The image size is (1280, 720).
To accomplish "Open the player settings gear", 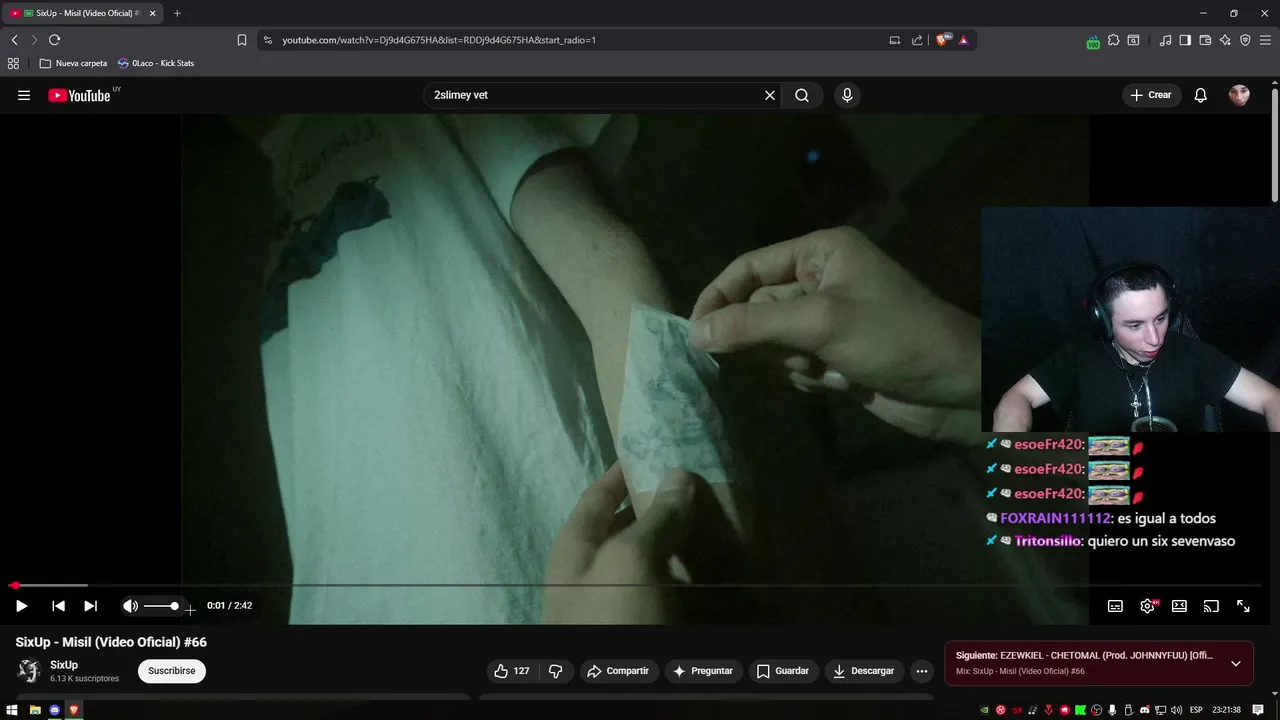I will [x=1147, y=606].
